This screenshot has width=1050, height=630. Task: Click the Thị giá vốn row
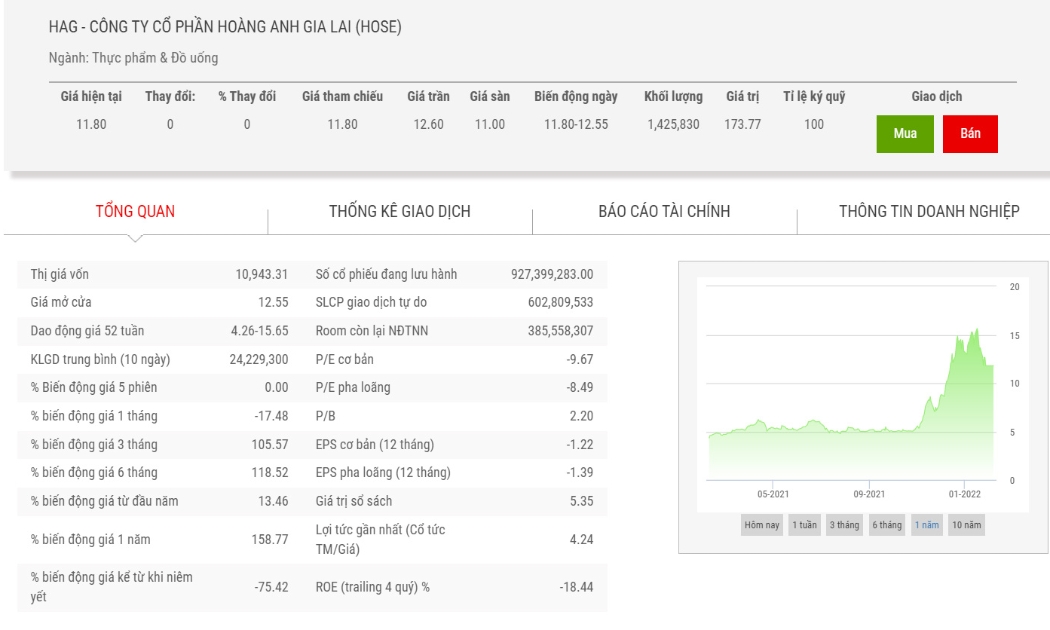312,274
